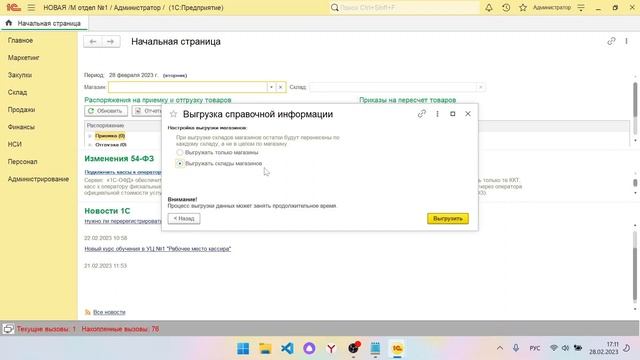Image resolution: width=640 pixels, height=360 pixels.
Task: Open the dialog's three-dots menu
Action: click(x=437, y=114)
